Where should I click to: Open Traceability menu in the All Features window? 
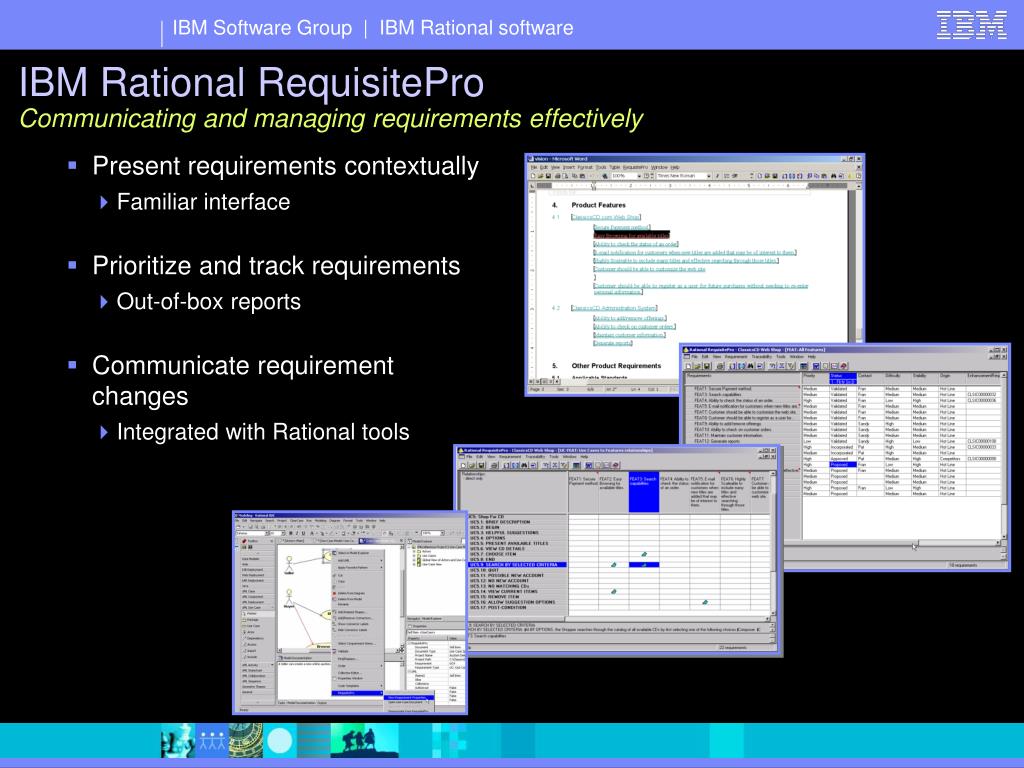pos(761,357)
